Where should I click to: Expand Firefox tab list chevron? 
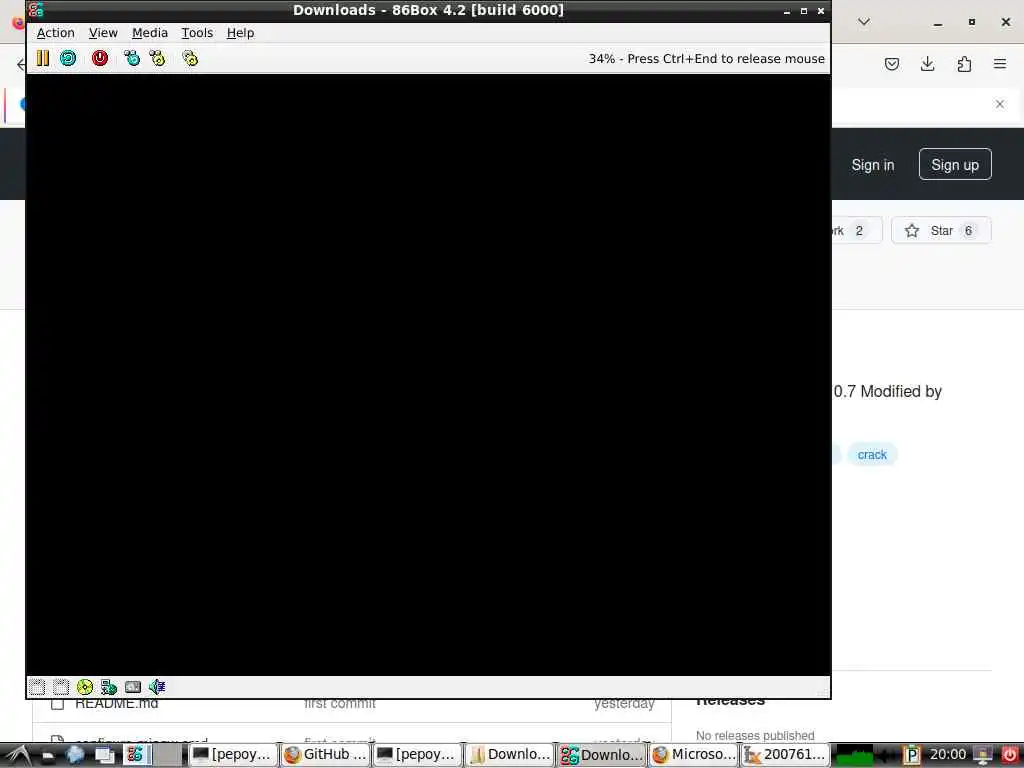(x=863, y=22)
